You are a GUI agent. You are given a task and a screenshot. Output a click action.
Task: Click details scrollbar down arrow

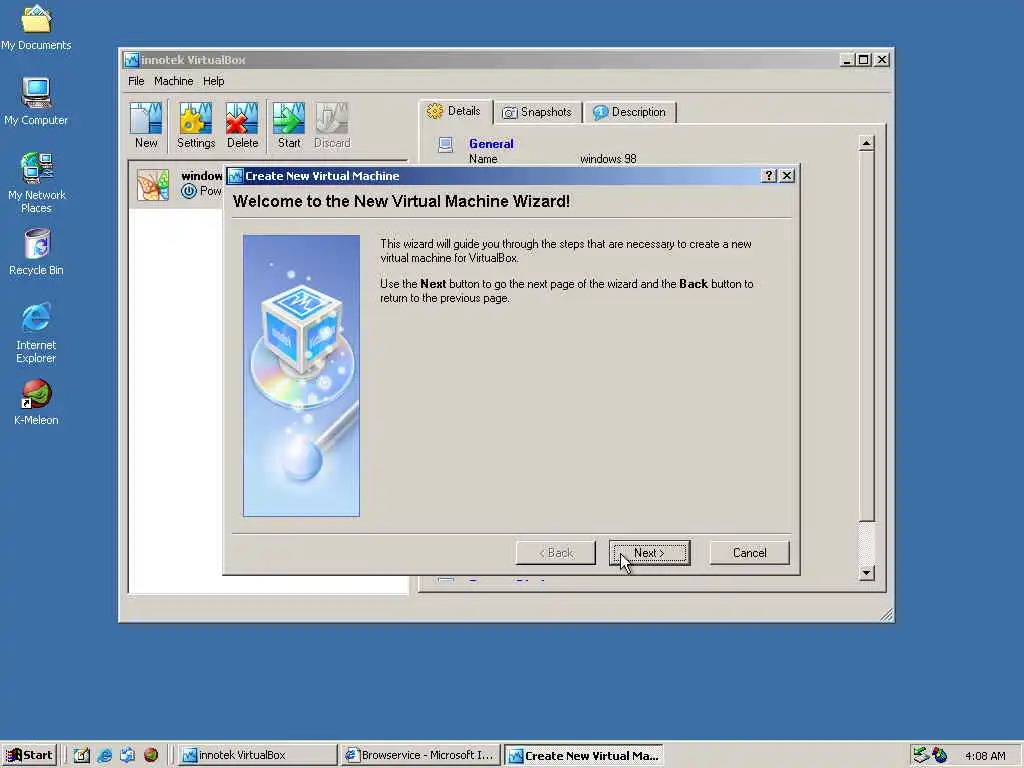click(x=866, y=573)
